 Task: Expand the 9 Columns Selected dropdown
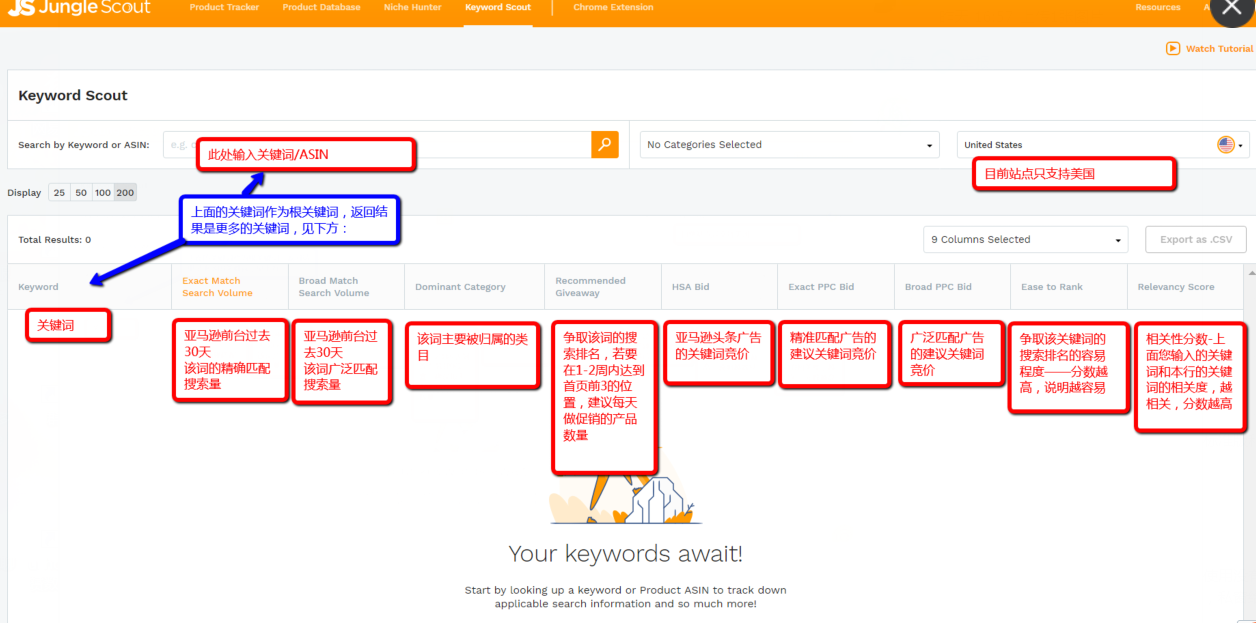tap(1026, 240)
